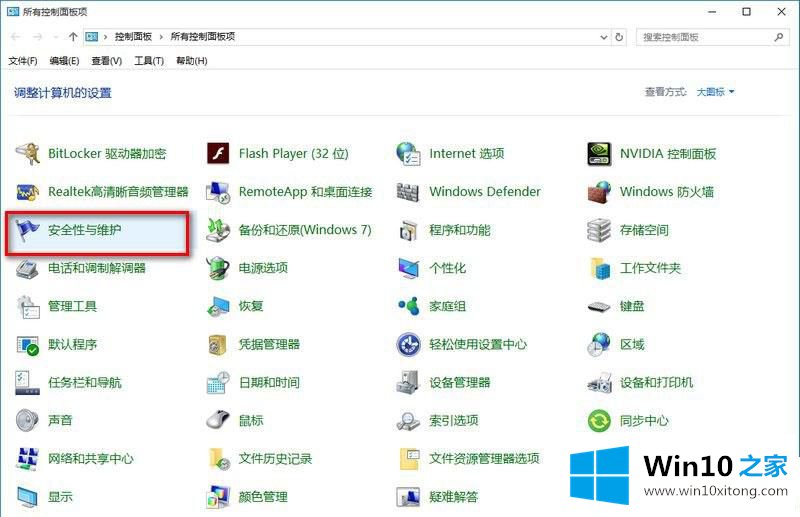
Task: Open BitLocker drive encryption icon
Action: point(28,154)
